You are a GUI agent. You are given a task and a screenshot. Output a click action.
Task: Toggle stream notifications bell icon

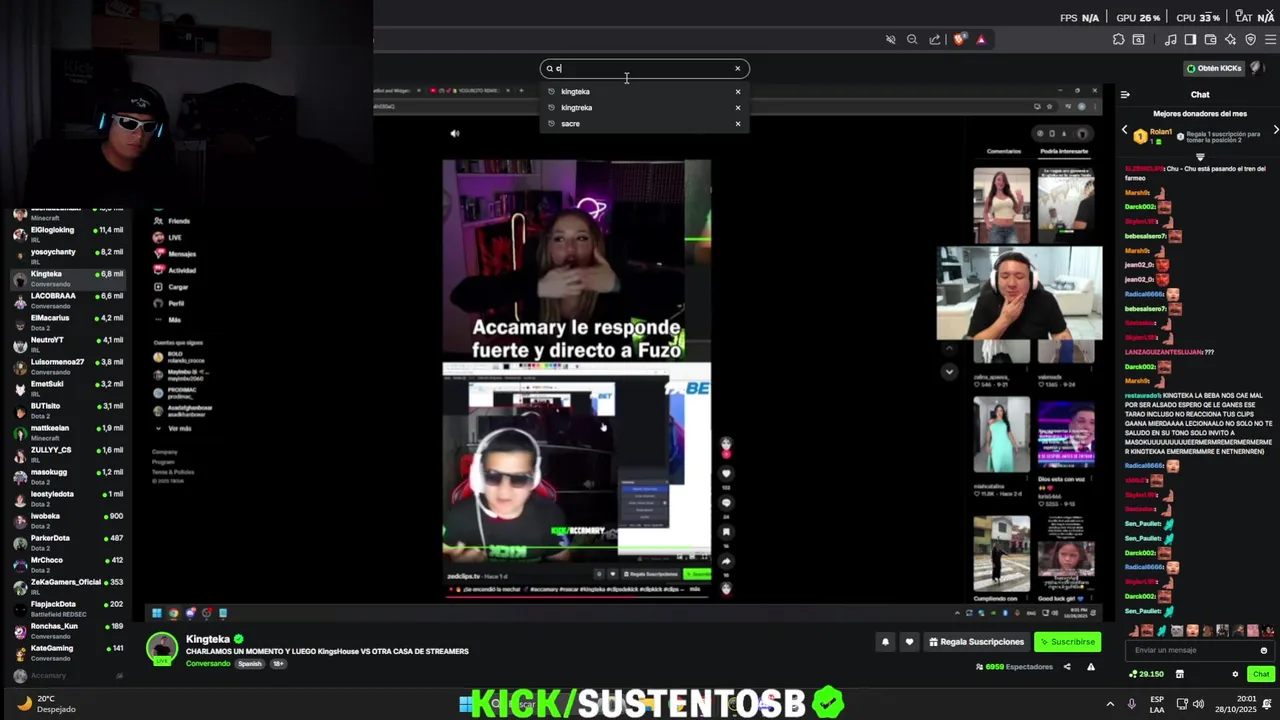(x=885, y=642)
